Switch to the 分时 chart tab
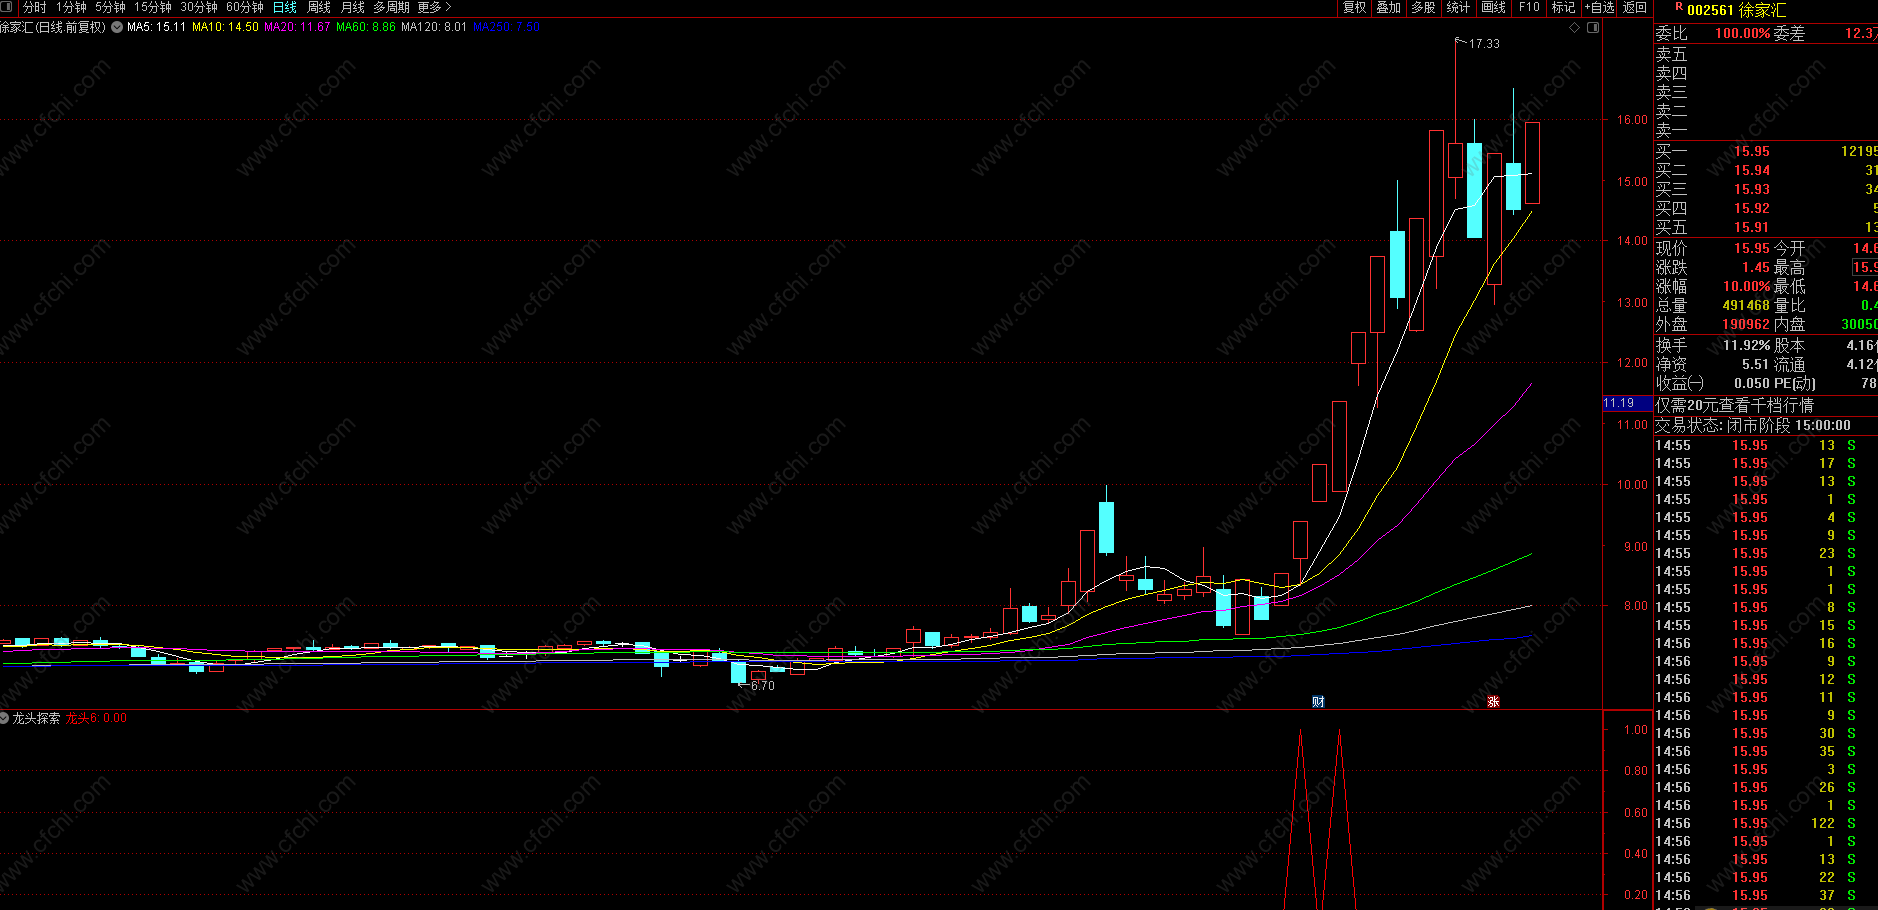This screenshot has width=1878, height=910. click(35, 7)
